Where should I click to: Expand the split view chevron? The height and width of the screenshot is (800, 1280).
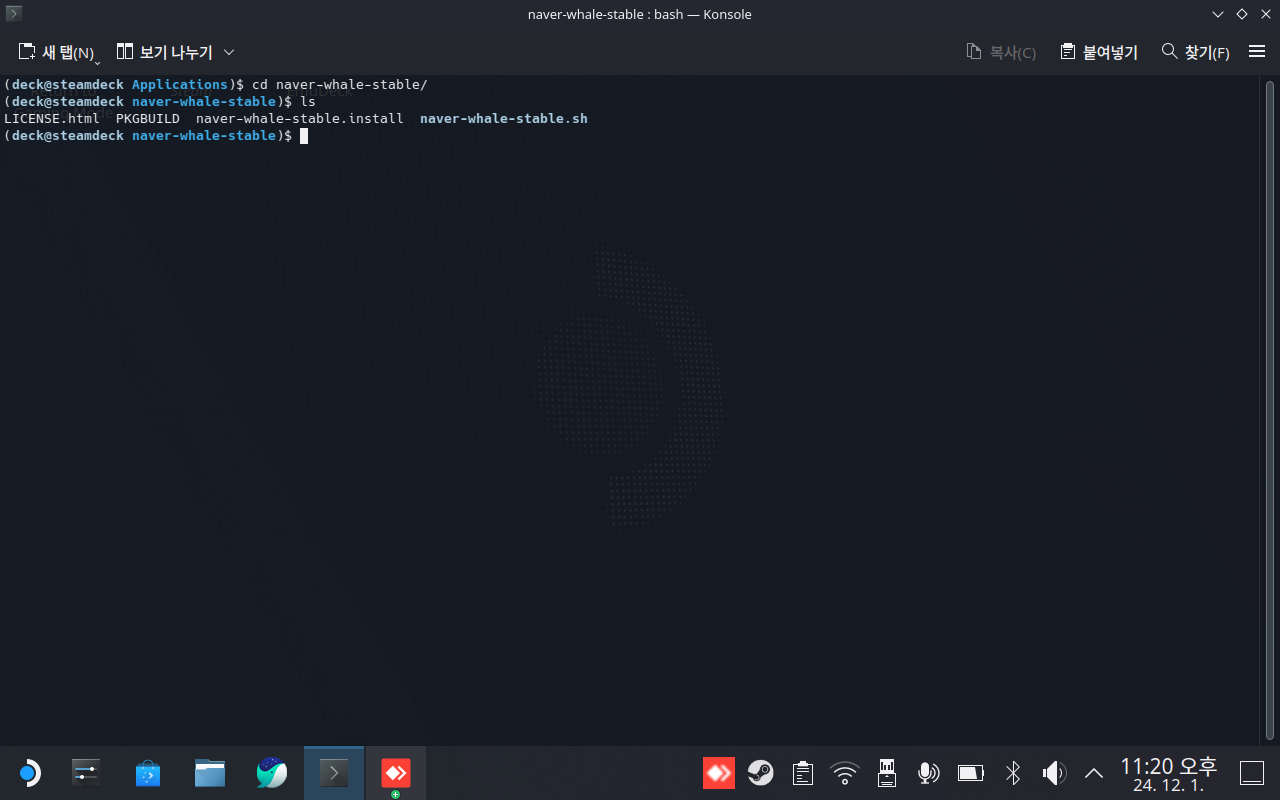coord(229,52)
